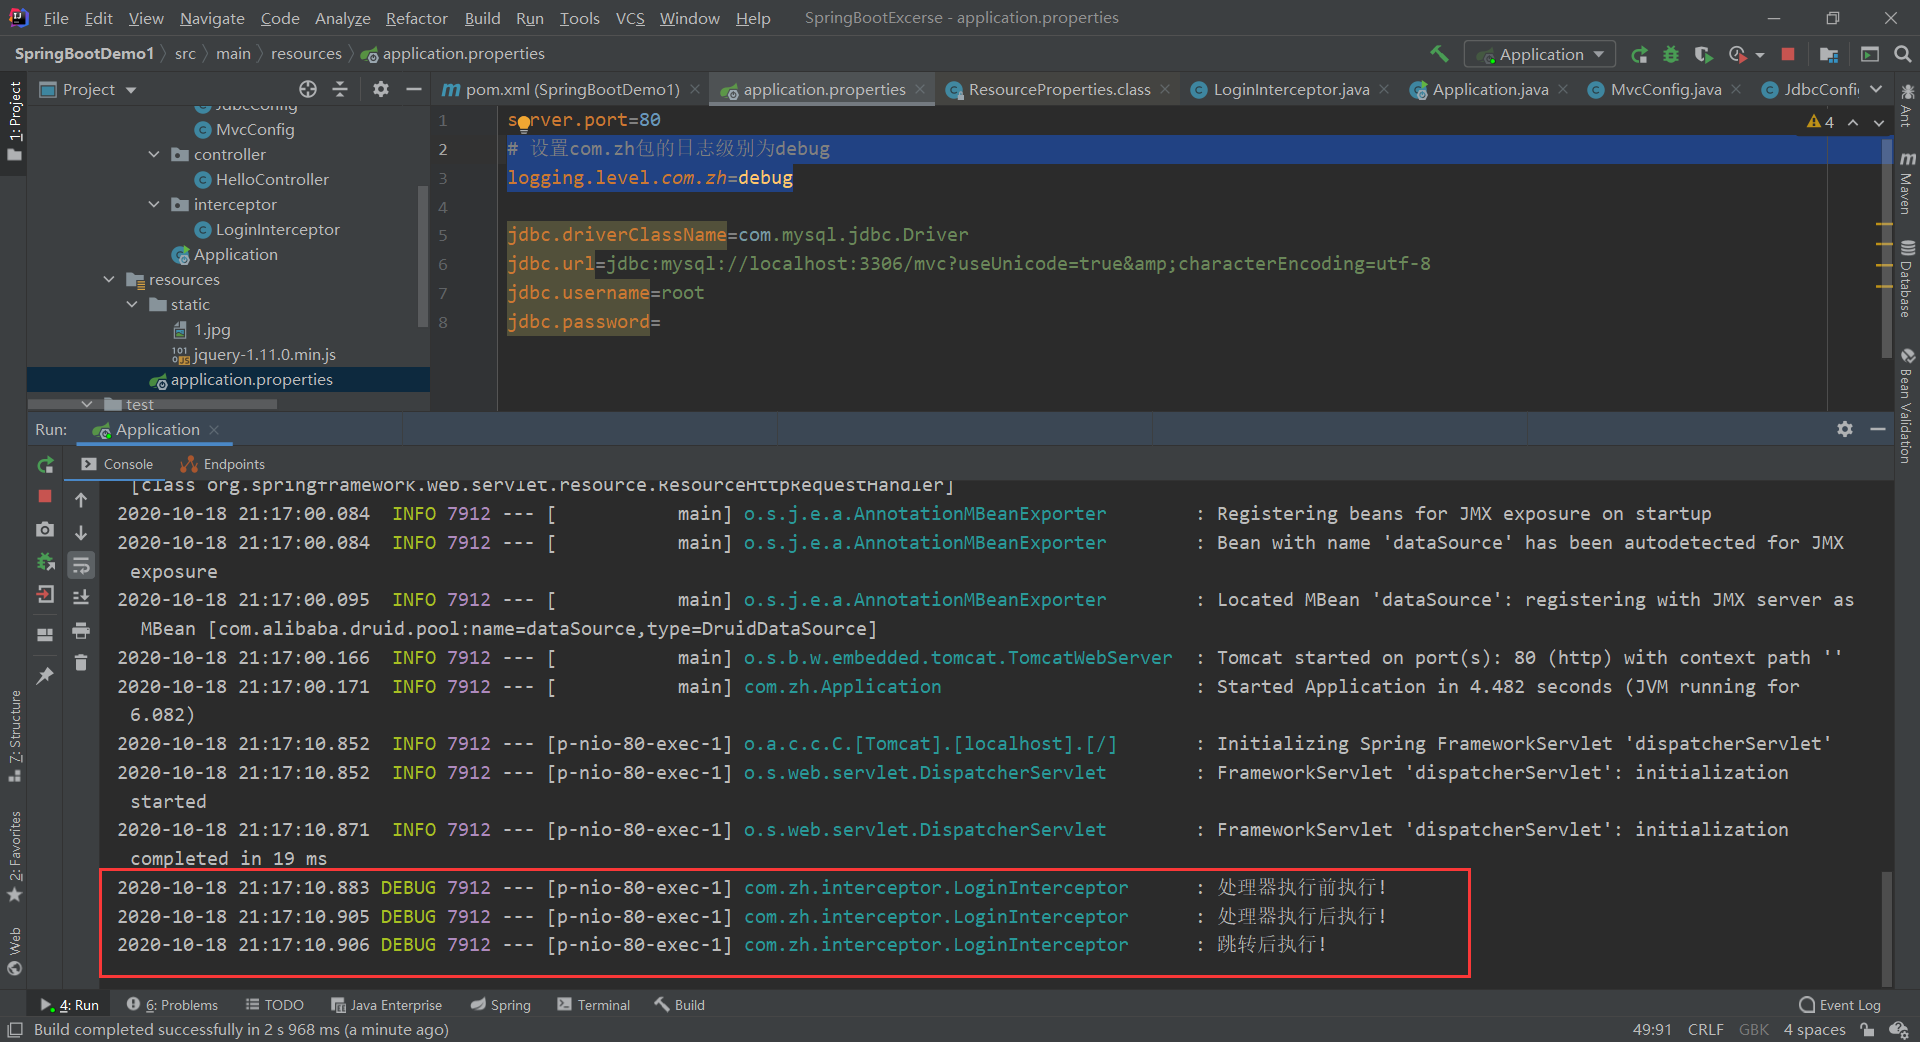Open the Application run configuration dropdown
Viewport: 1920px width, 1042px height.
pyautogui.click(x=1540, y=54)
